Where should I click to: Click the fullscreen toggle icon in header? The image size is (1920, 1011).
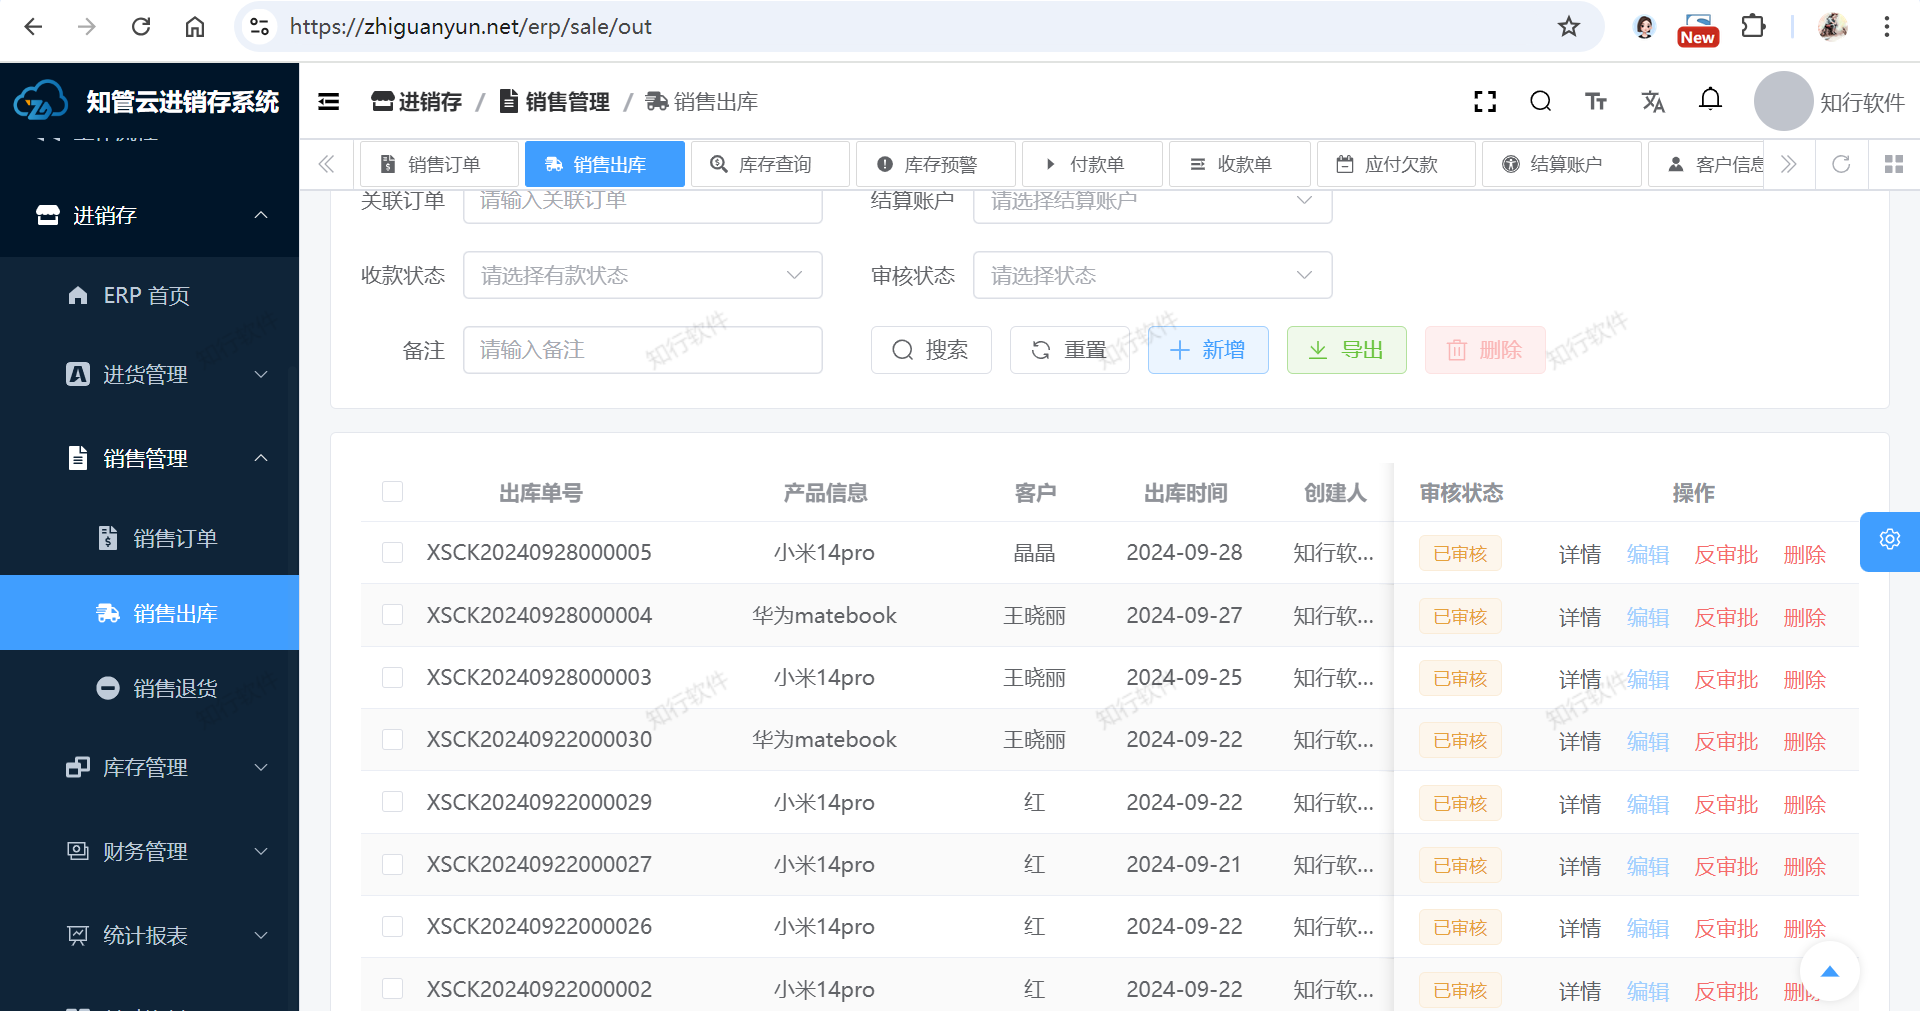(1485, 101)
